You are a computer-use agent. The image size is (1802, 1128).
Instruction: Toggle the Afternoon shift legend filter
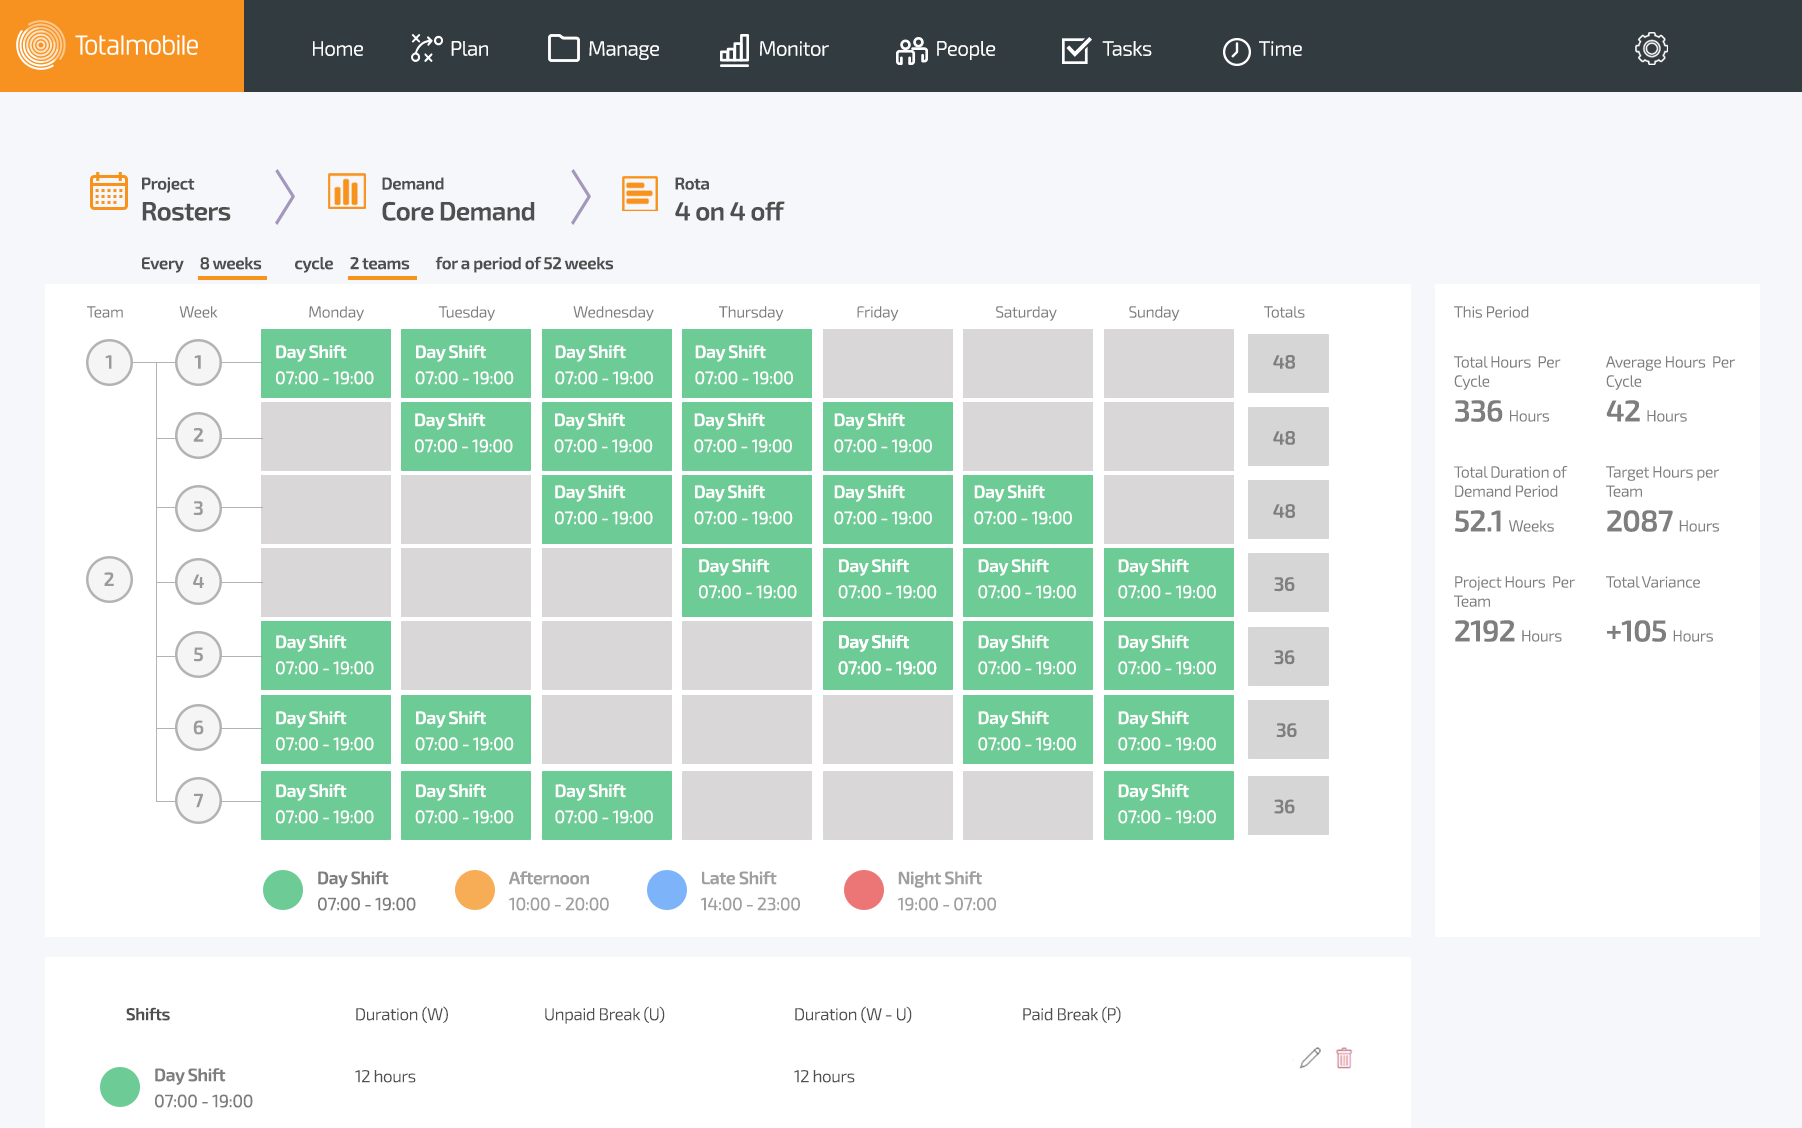[474, 889]
